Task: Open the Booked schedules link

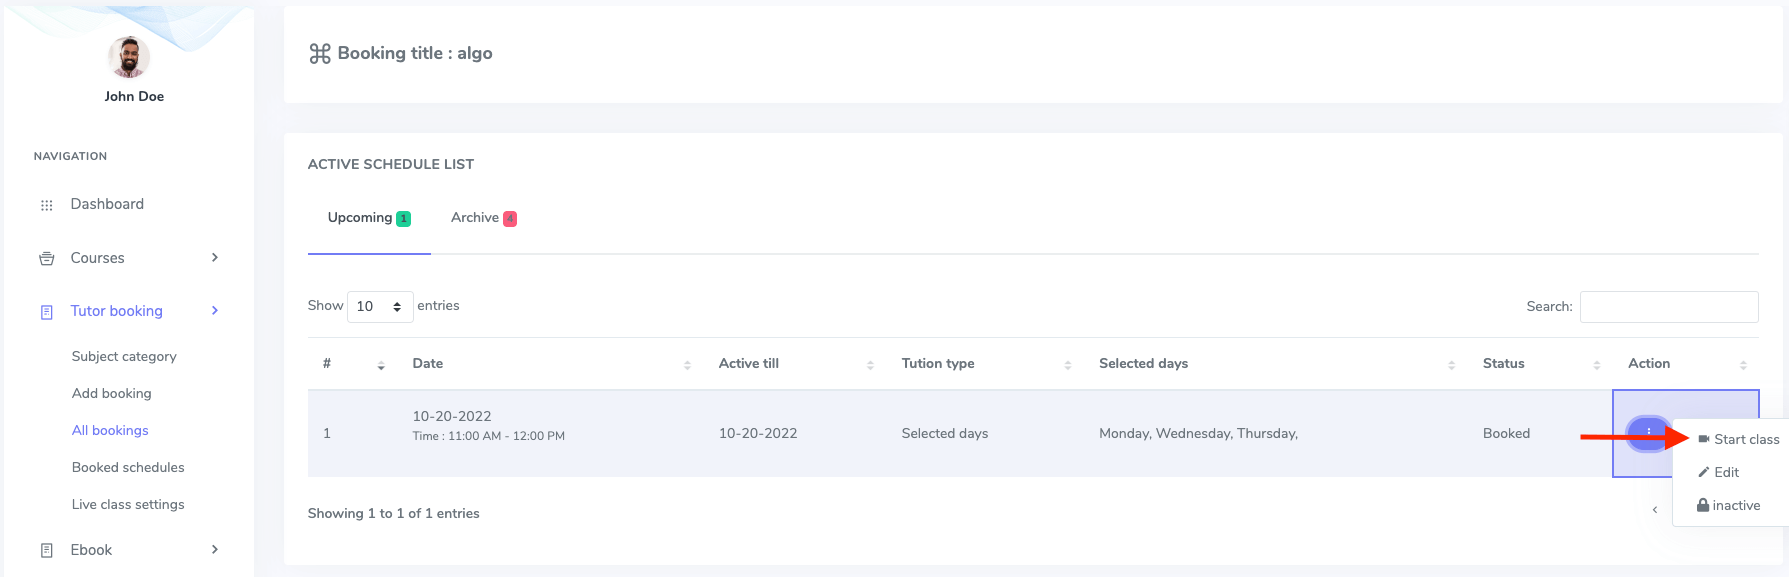Action: 128,467
